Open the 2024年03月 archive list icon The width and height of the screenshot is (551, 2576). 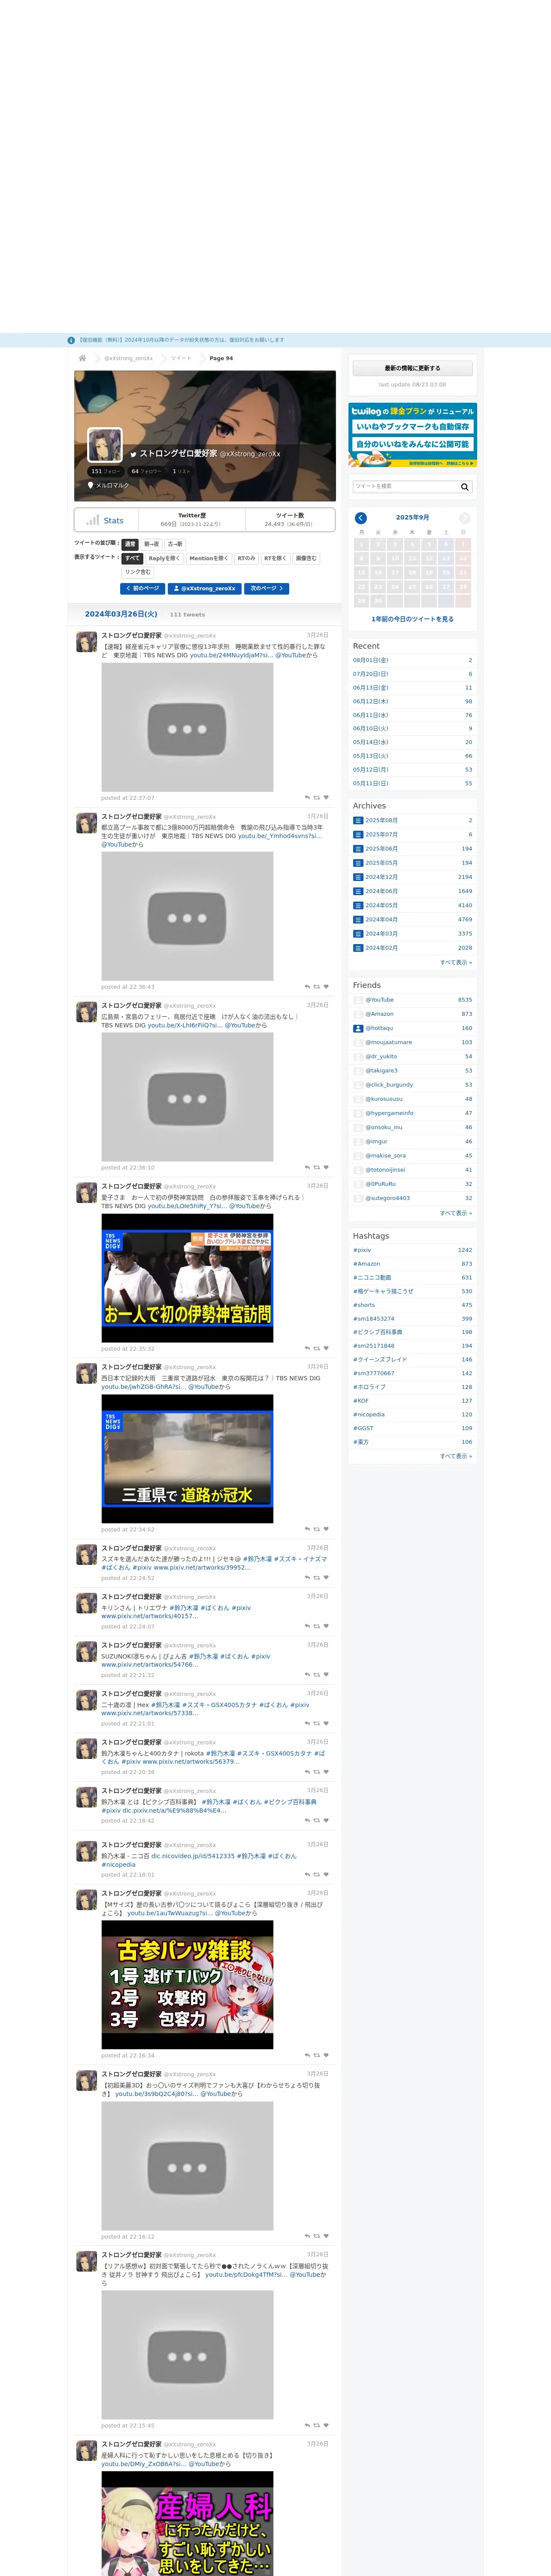click(358, 934)
